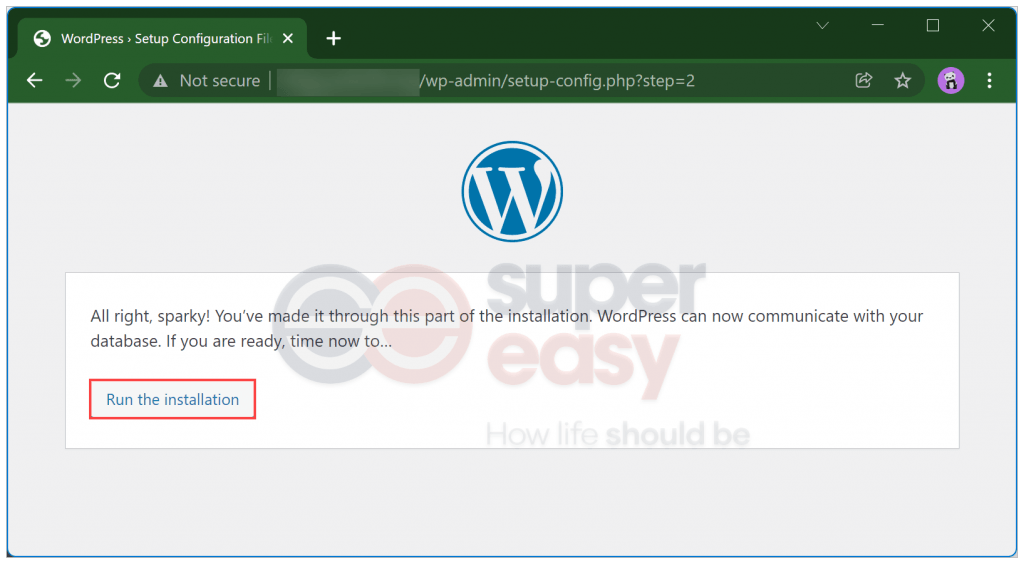Click the WordPress logo
Viewport: 1024px width, 564px height.
point(512,191)
